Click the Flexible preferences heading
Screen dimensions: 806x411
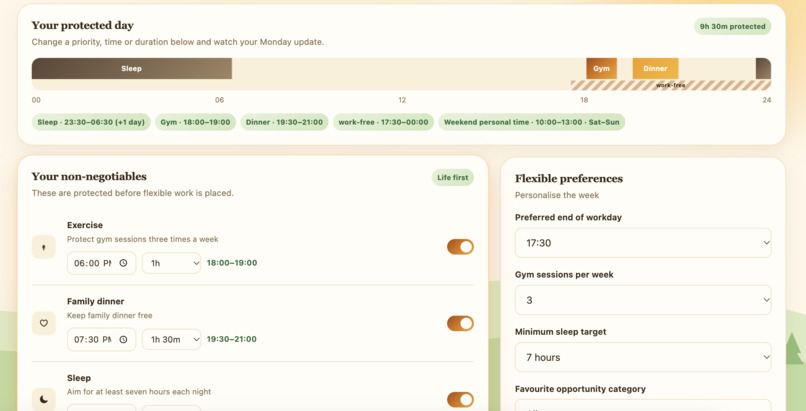pyautogui.click(x=569, y=178)
